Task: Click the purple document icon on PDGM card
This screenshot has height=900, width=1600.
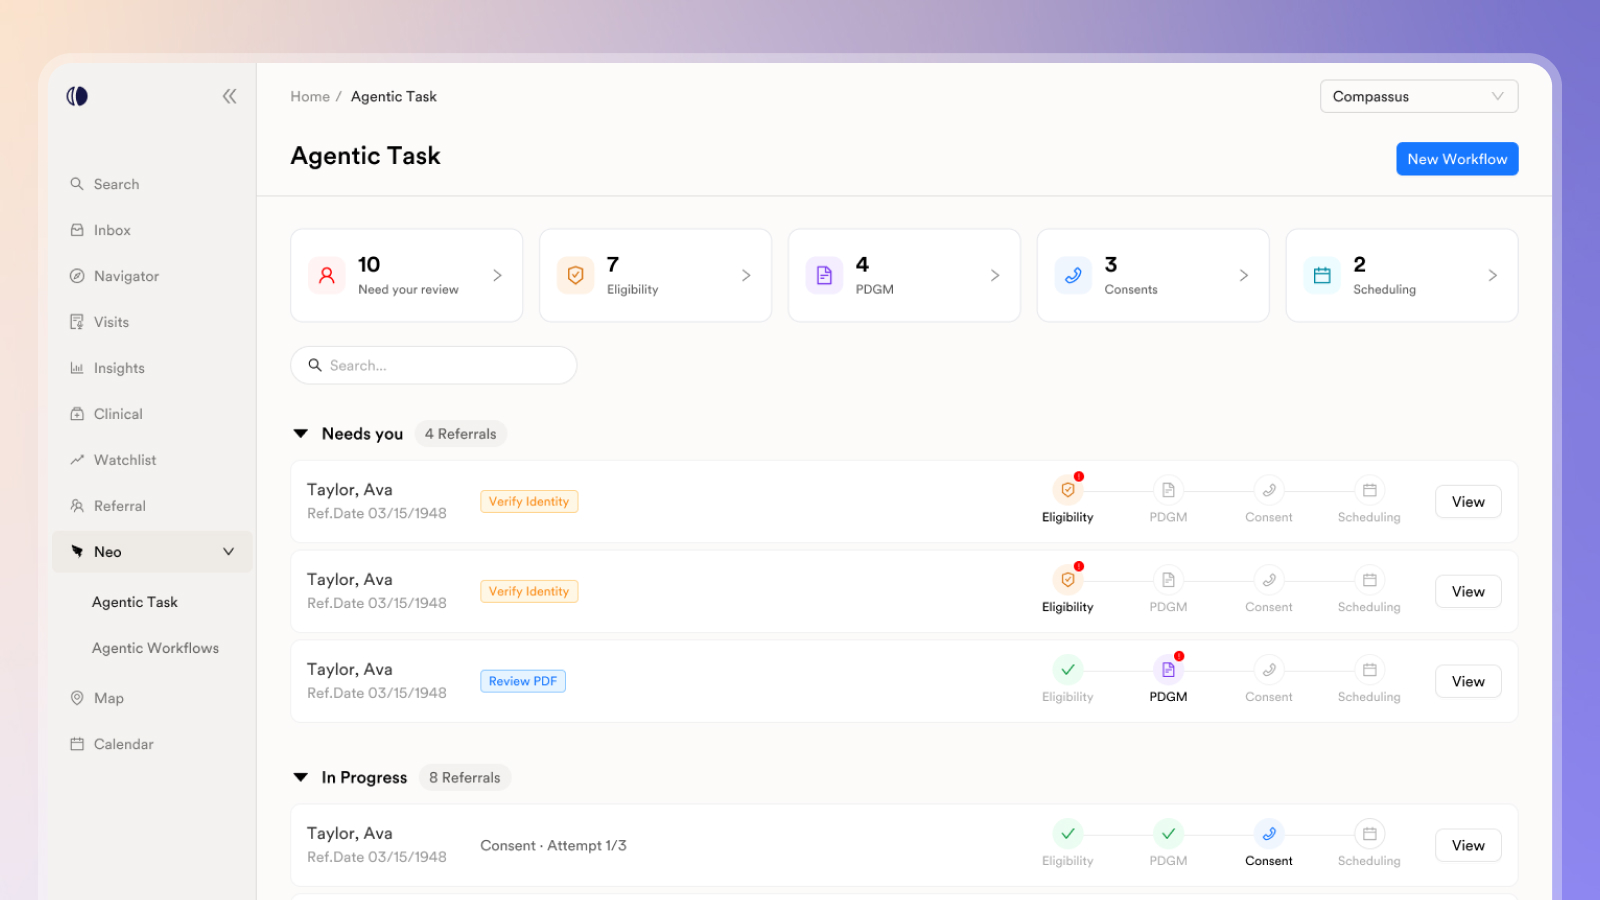Action: (824, 275)
